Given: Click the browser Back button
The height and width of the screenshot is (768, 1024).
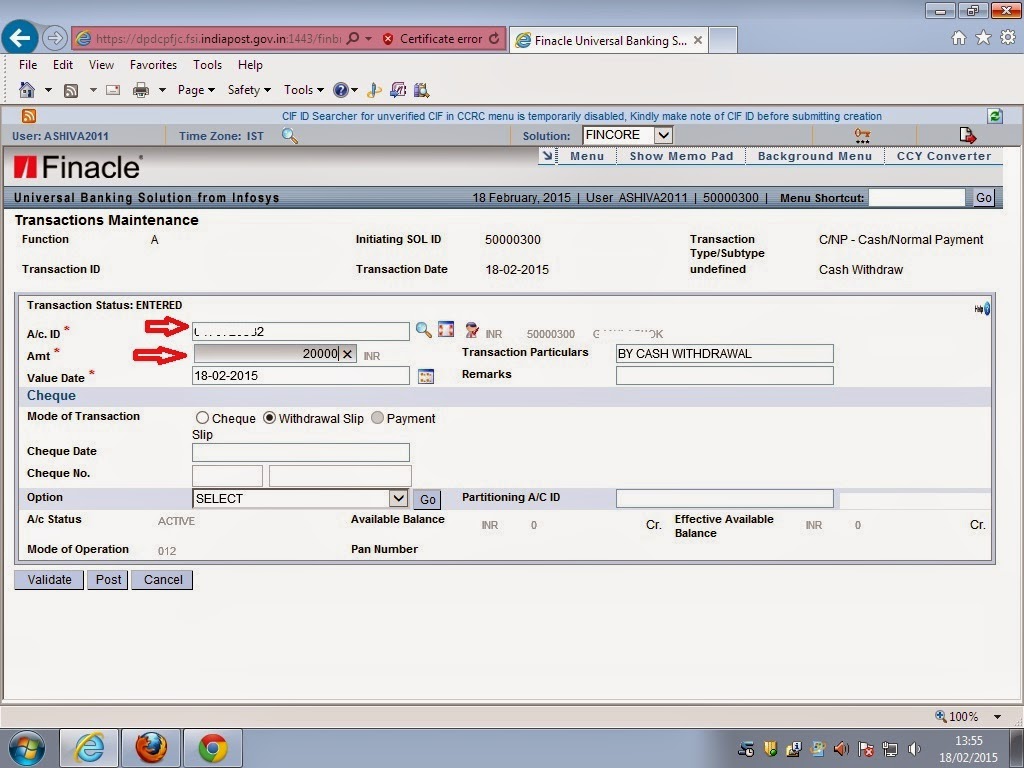Looking at the screenshot, I should 20,39.
